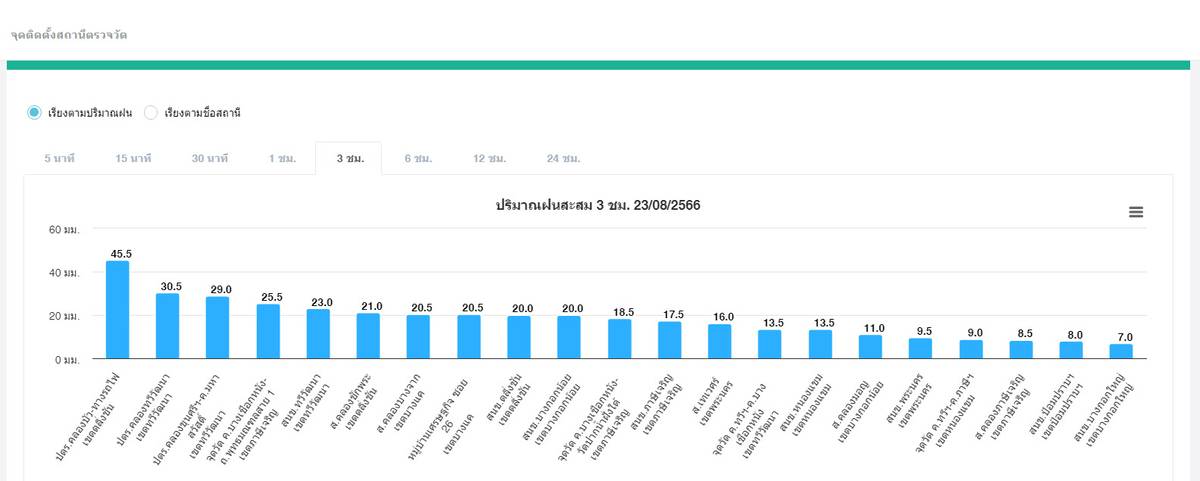
Task: Open the chart context menu (hamburger icon)
Action: click(1136, 212)
